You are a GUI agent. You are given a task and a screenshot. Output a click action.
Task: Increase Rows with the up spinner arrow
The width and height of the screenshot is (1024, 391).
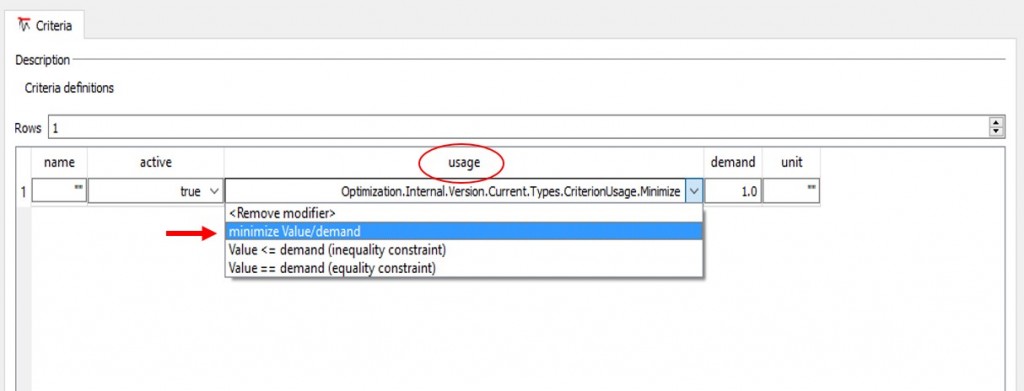click(997, 123)
